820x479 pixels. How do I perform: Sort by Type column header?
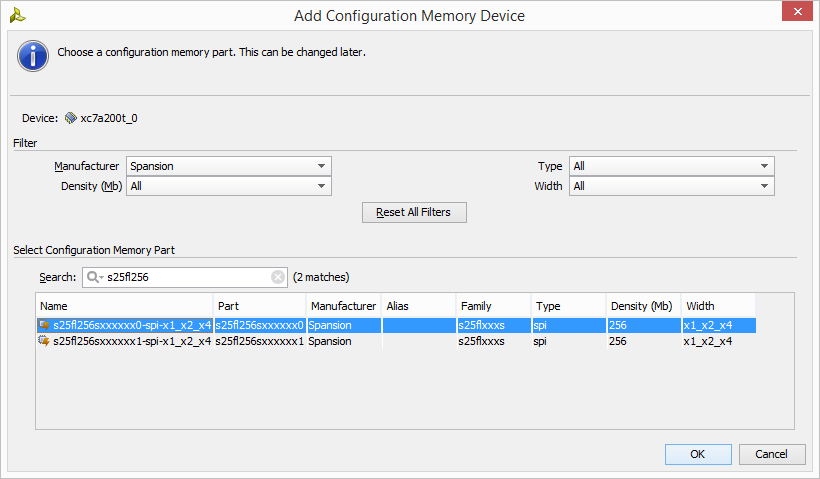point(569,306)
